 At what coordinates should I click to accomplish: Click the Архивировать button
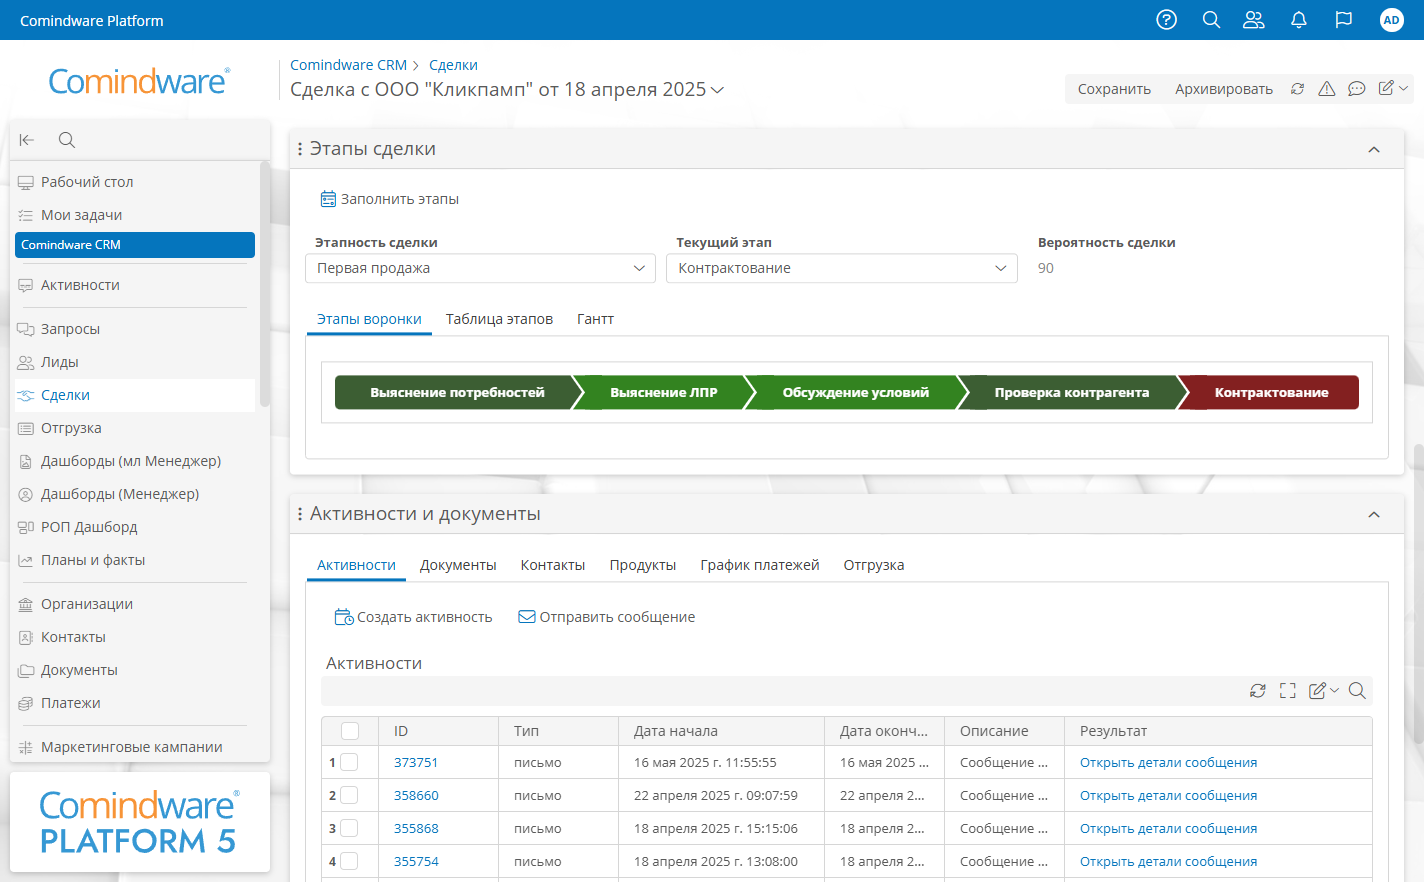pos(1224,89)
